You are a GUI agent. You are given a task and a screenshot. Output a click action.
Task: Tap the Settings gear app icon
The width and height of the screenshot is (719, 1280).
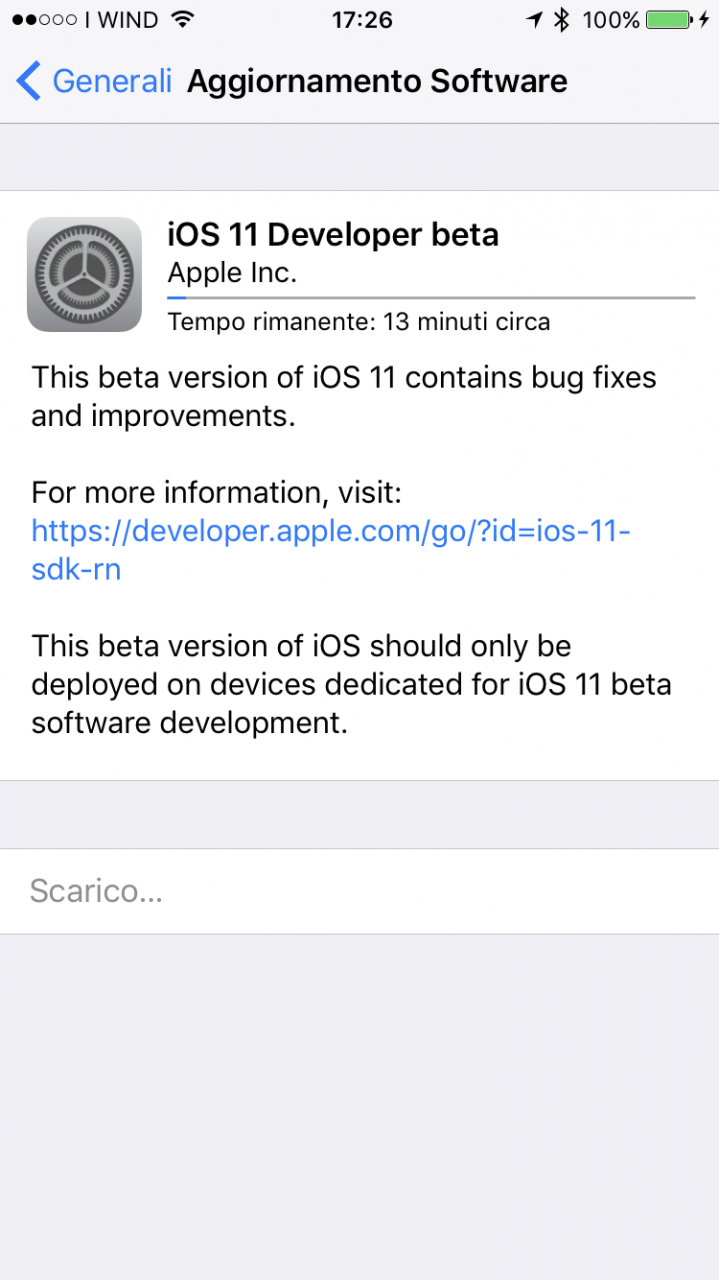pyautogui.click(x=84, y=274)
